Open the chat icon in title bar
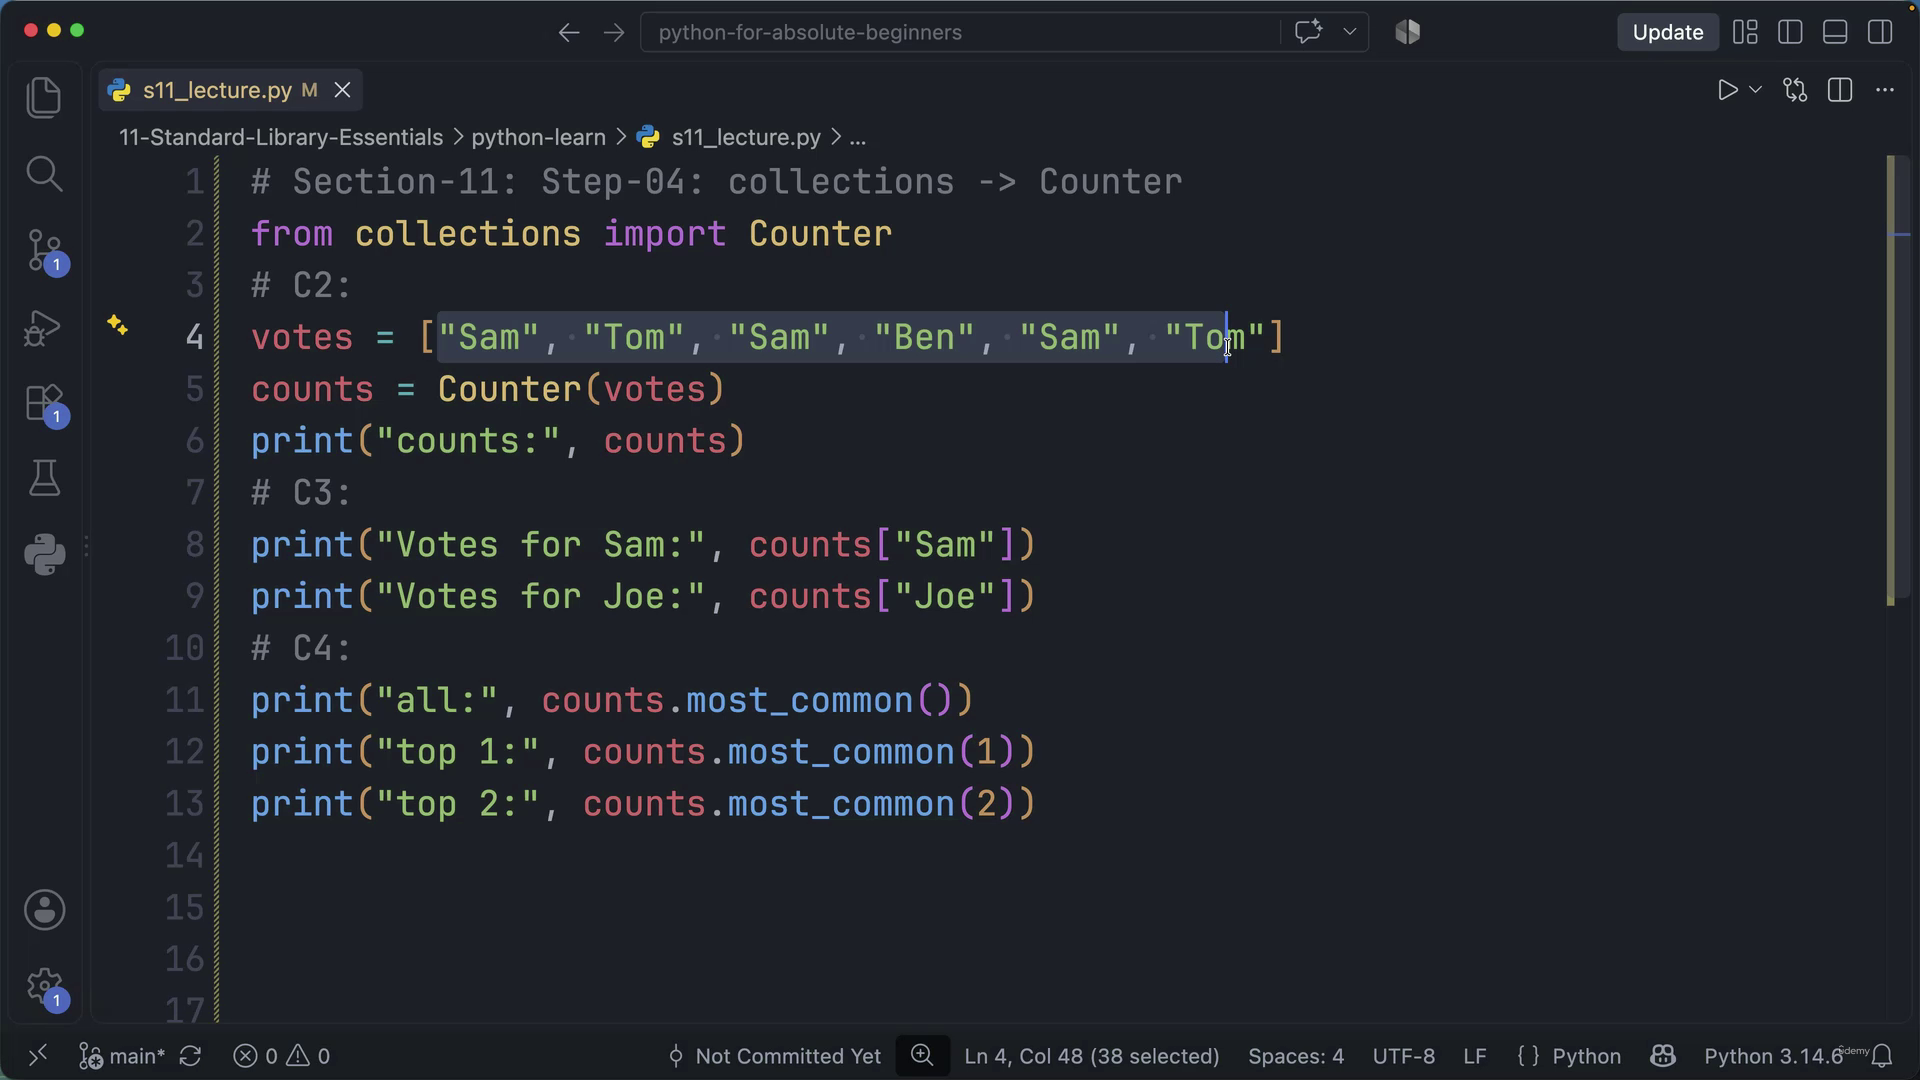 pyautogui.click(x=1308, y=32)
